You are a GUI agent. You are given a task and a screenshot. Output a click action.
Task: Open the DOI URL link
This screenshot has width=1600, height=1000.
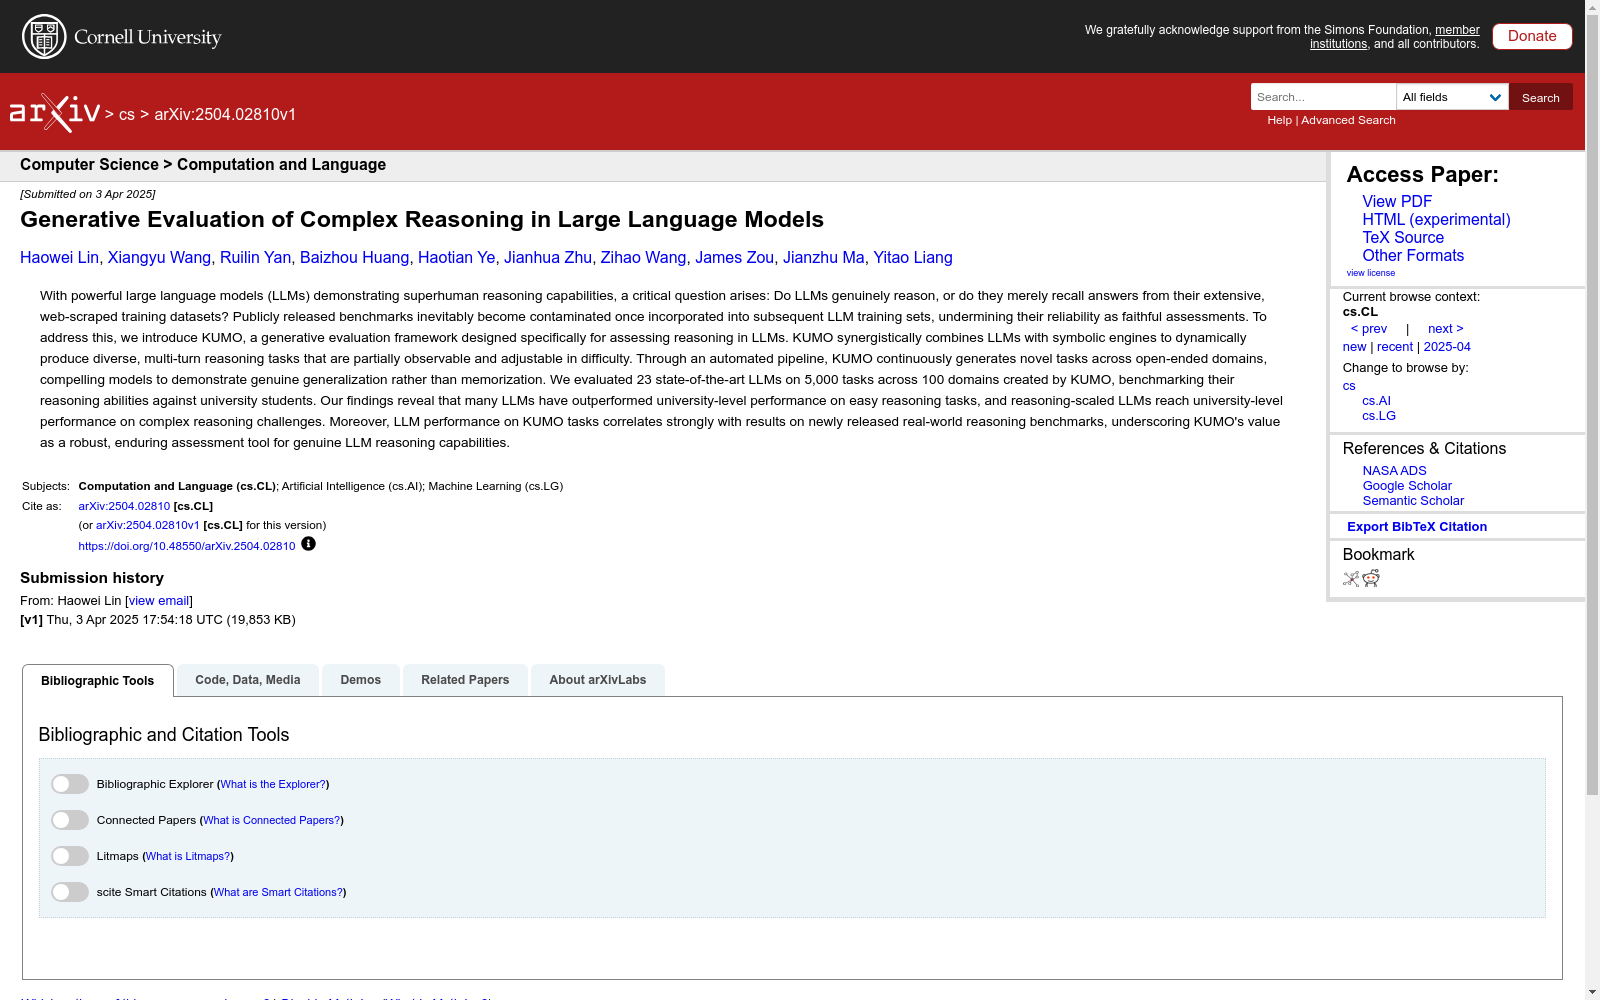coord(187,546)
